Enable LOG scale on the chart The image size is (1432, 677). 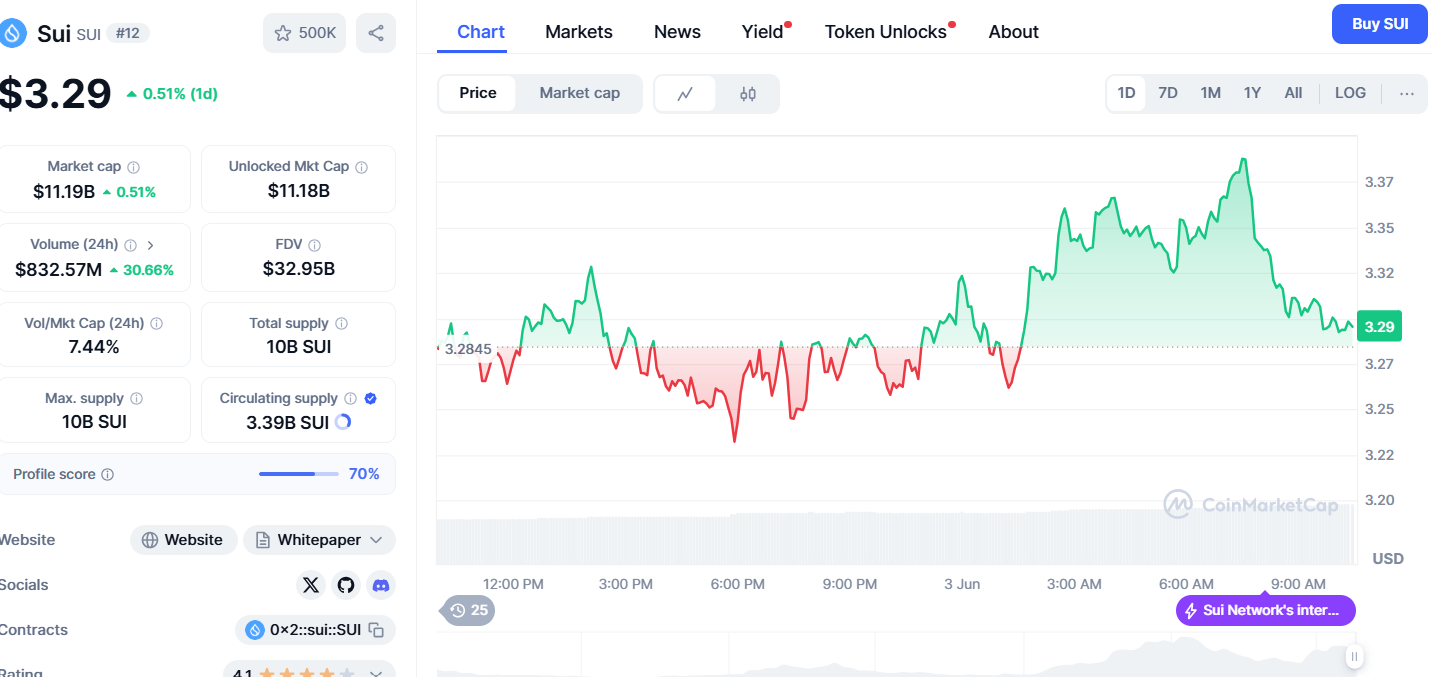1350,93
